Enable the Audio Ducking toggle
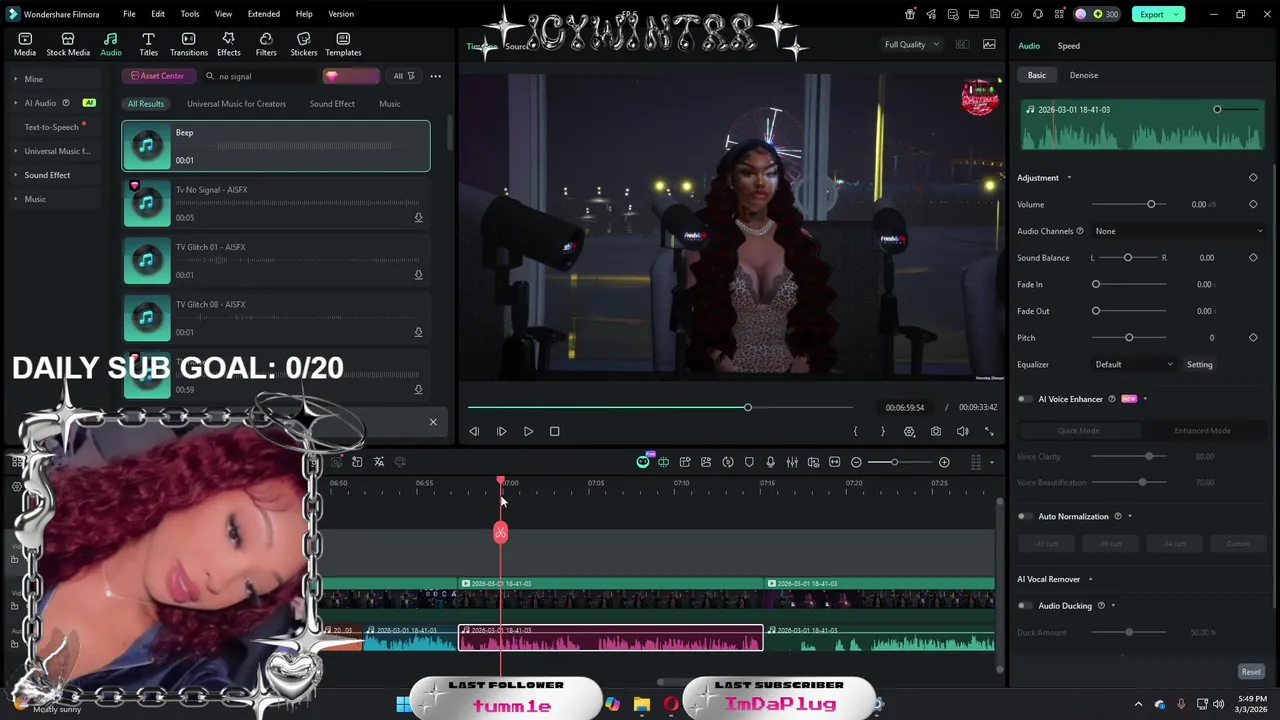The width and height of the screenshot is (1280, 720). [1024, 605]
